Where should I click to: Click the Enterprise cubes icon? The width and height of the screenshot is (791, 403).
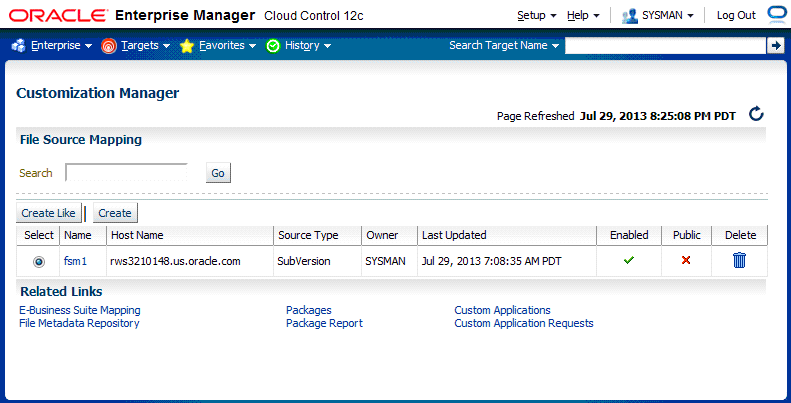click(x=19, y=45)
